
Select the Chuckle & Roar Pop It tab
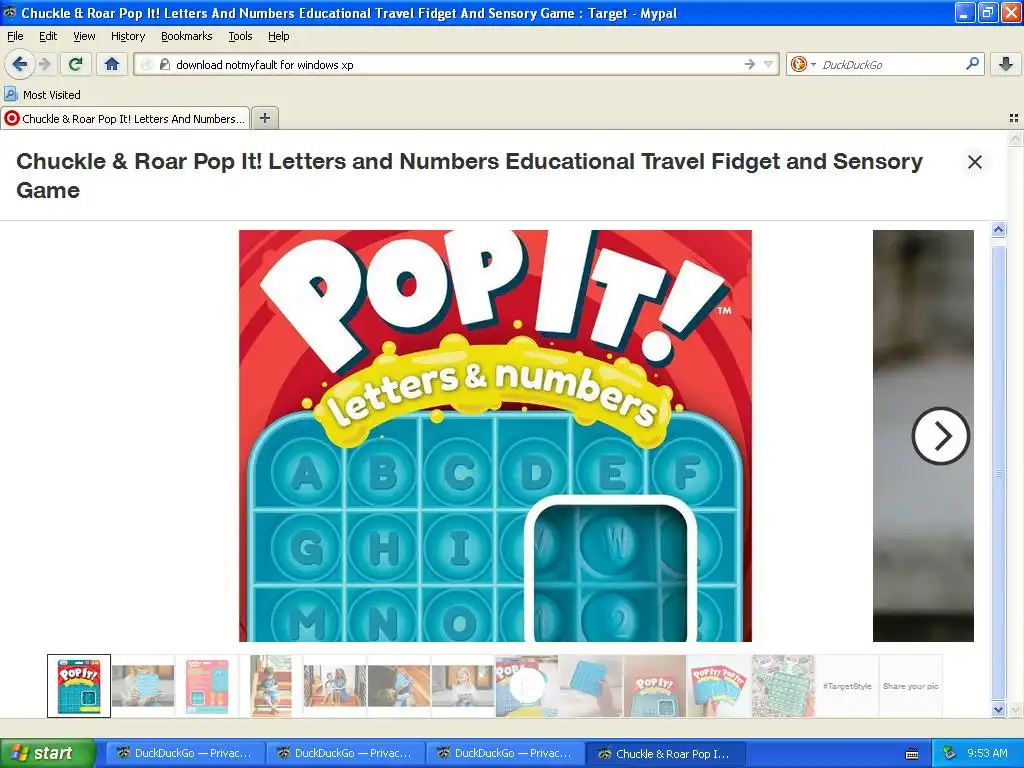click(125, 119)
